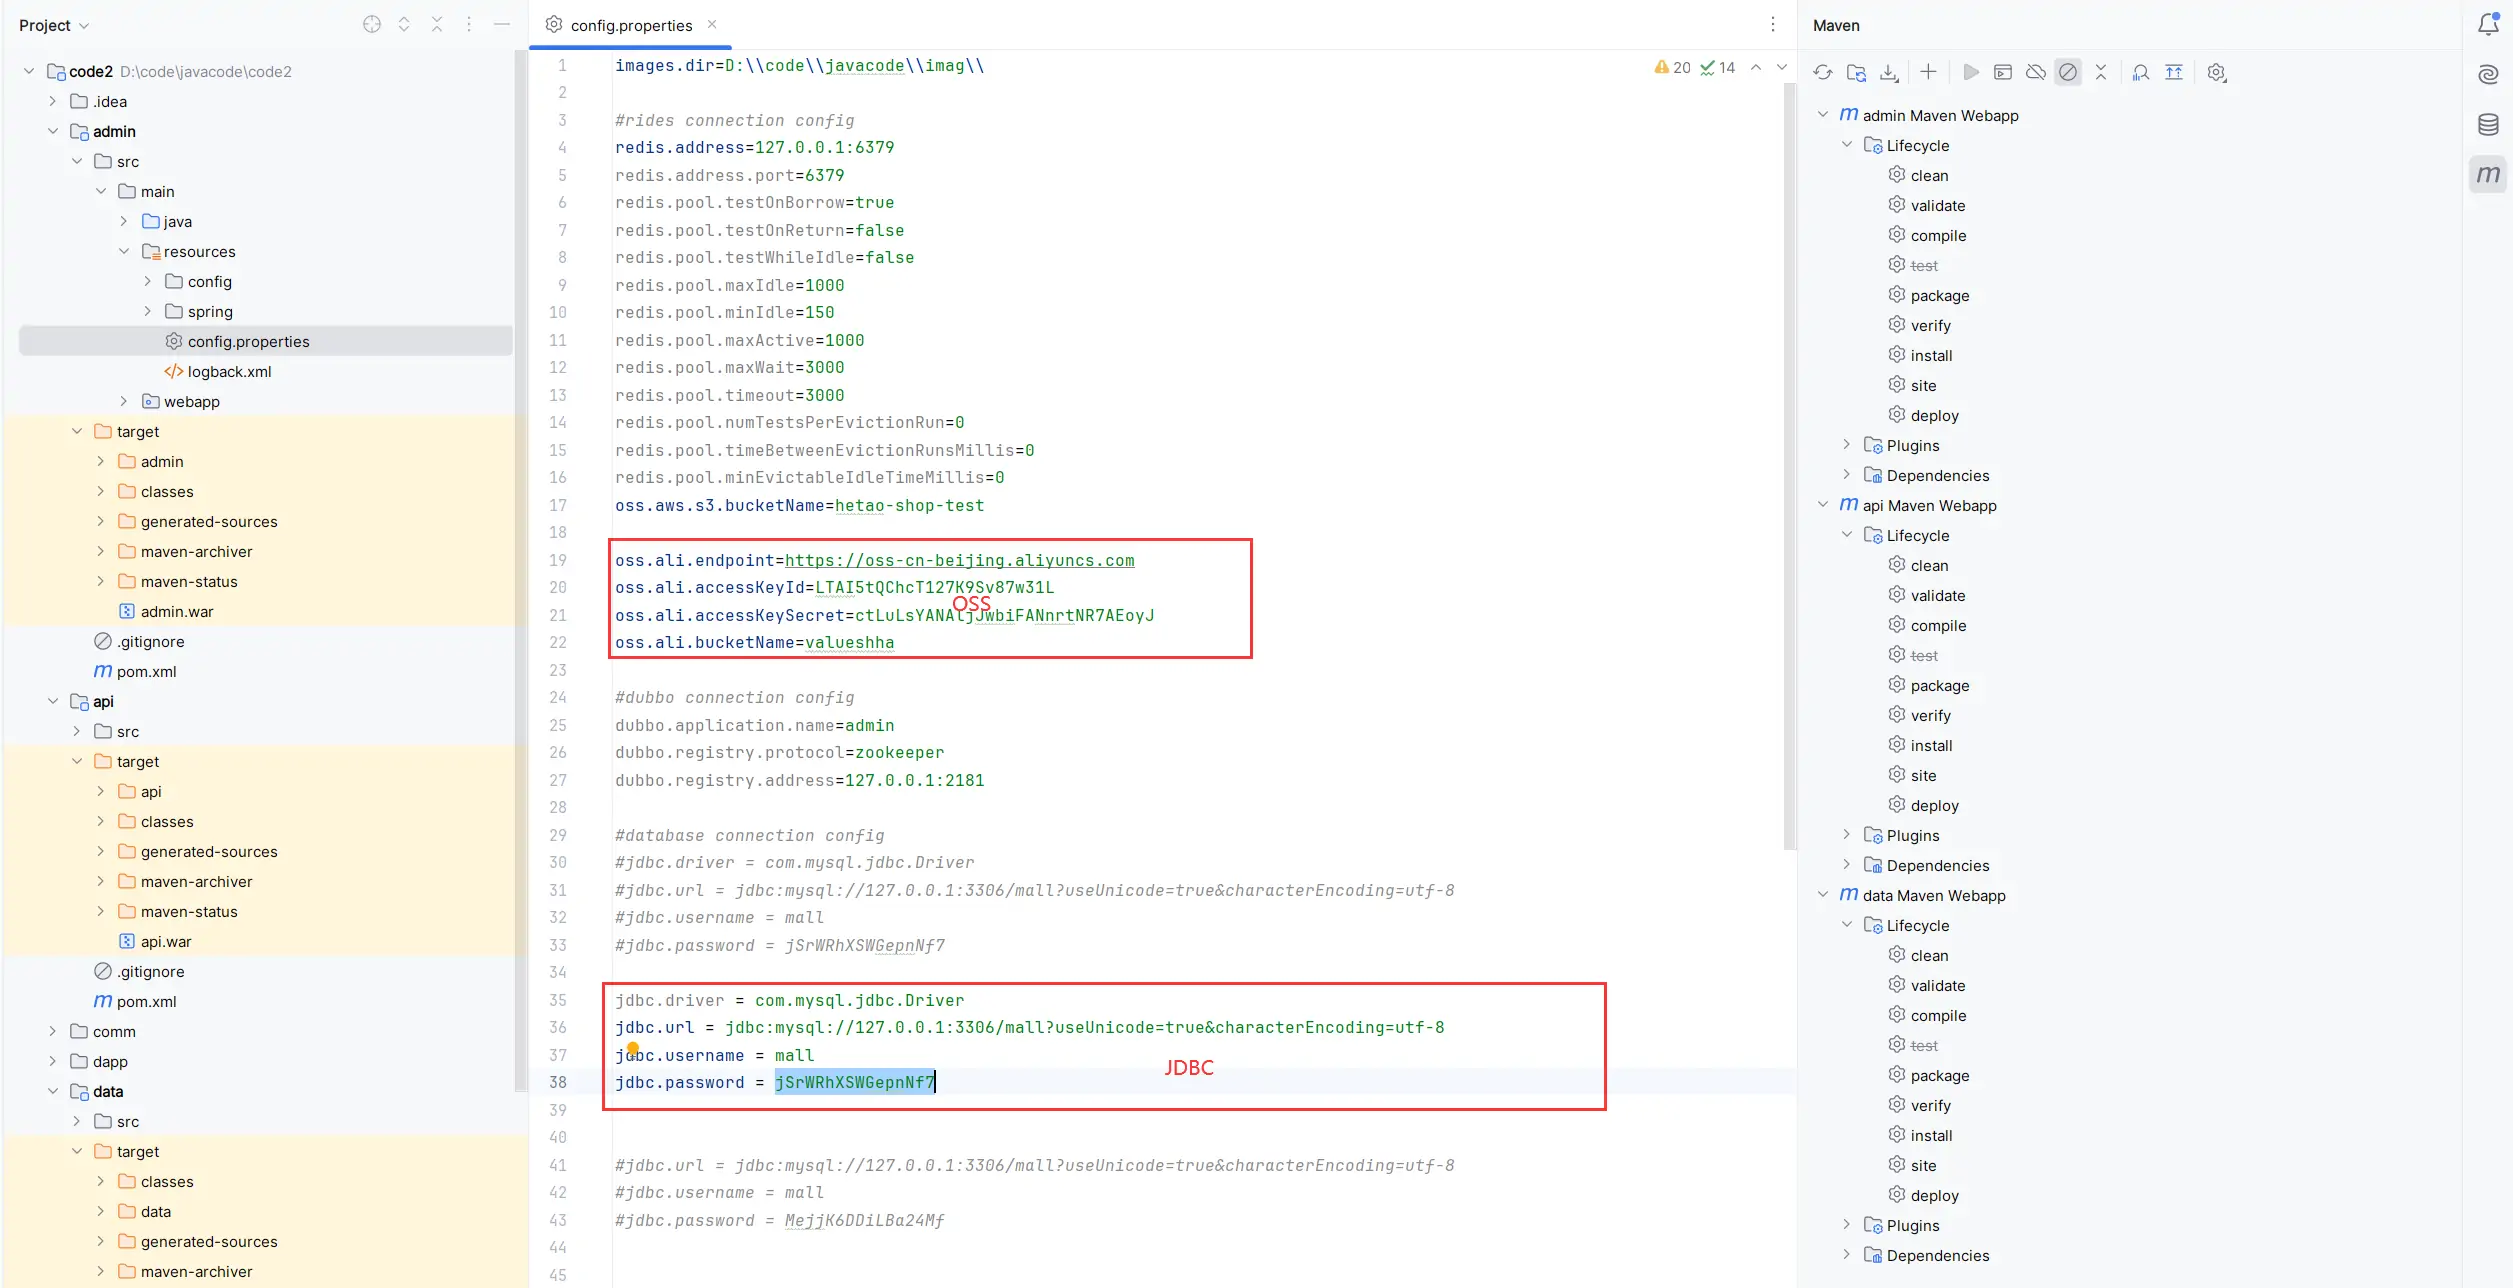Screen dimensions: 2513x1288
Task: Open Project panel options kebab menu
Action: tap(469, 25)
